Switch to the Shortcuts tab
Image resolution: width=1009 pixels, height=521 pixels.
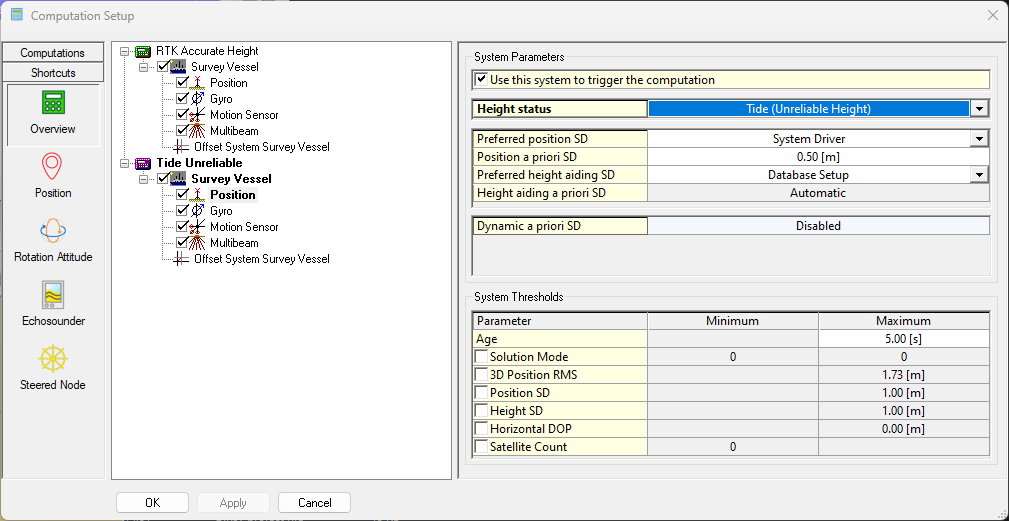pos(53,73)
